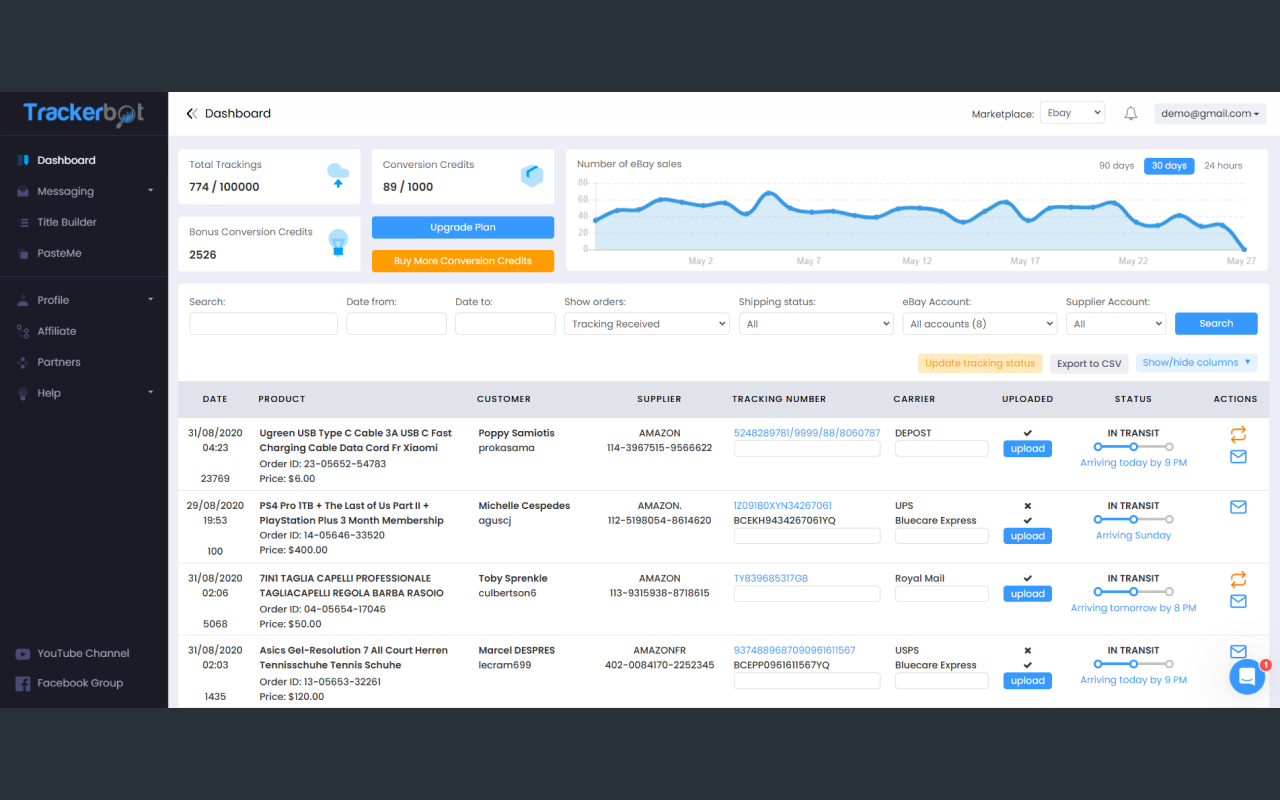1280x800 pixels.
Task: Click Buy More Conversion Credits button
Action: click(463, 261)
